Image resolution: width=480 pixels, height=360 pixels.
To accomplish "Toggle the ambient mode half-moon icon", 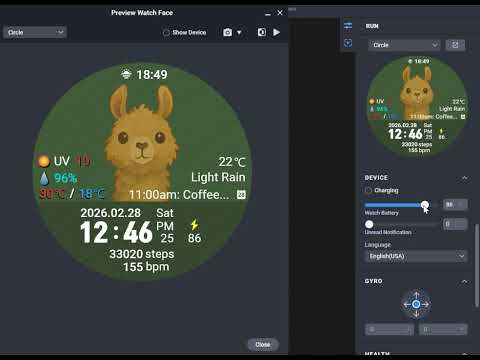I will [262, 32].
